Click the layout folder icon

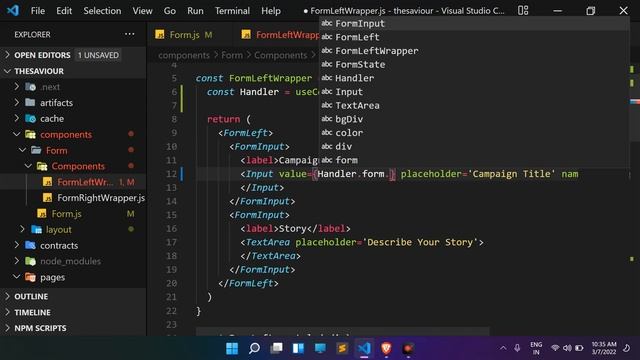point(36,229)
